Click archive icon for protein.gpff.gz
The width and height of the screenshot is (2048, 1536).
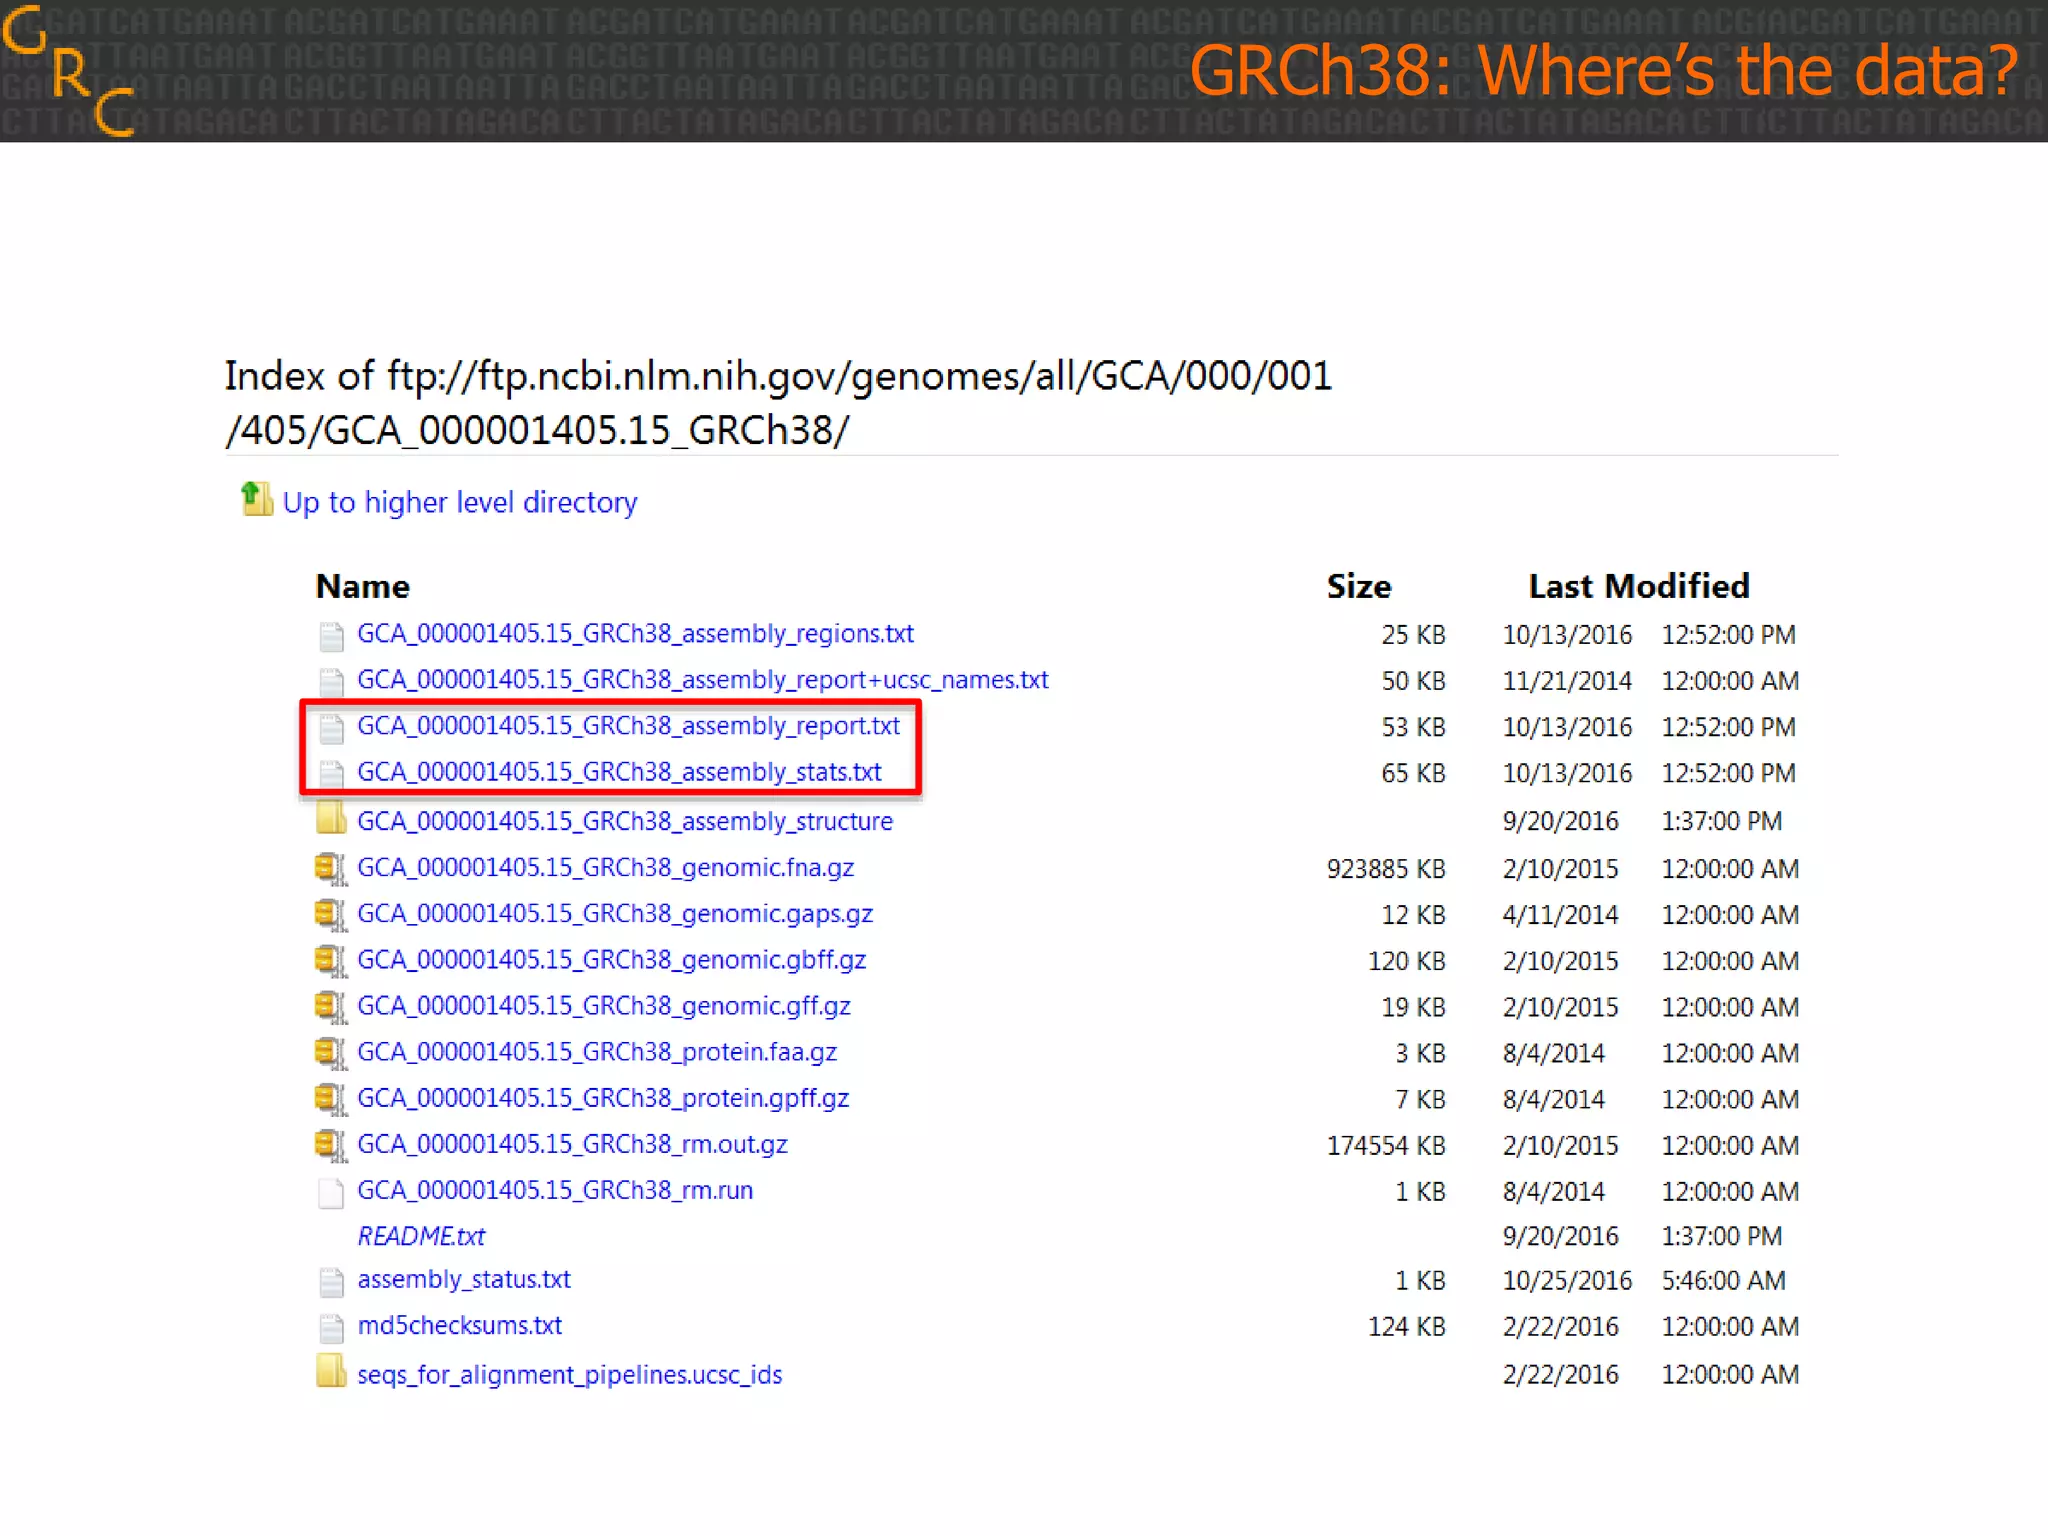tap(331, 1098)
